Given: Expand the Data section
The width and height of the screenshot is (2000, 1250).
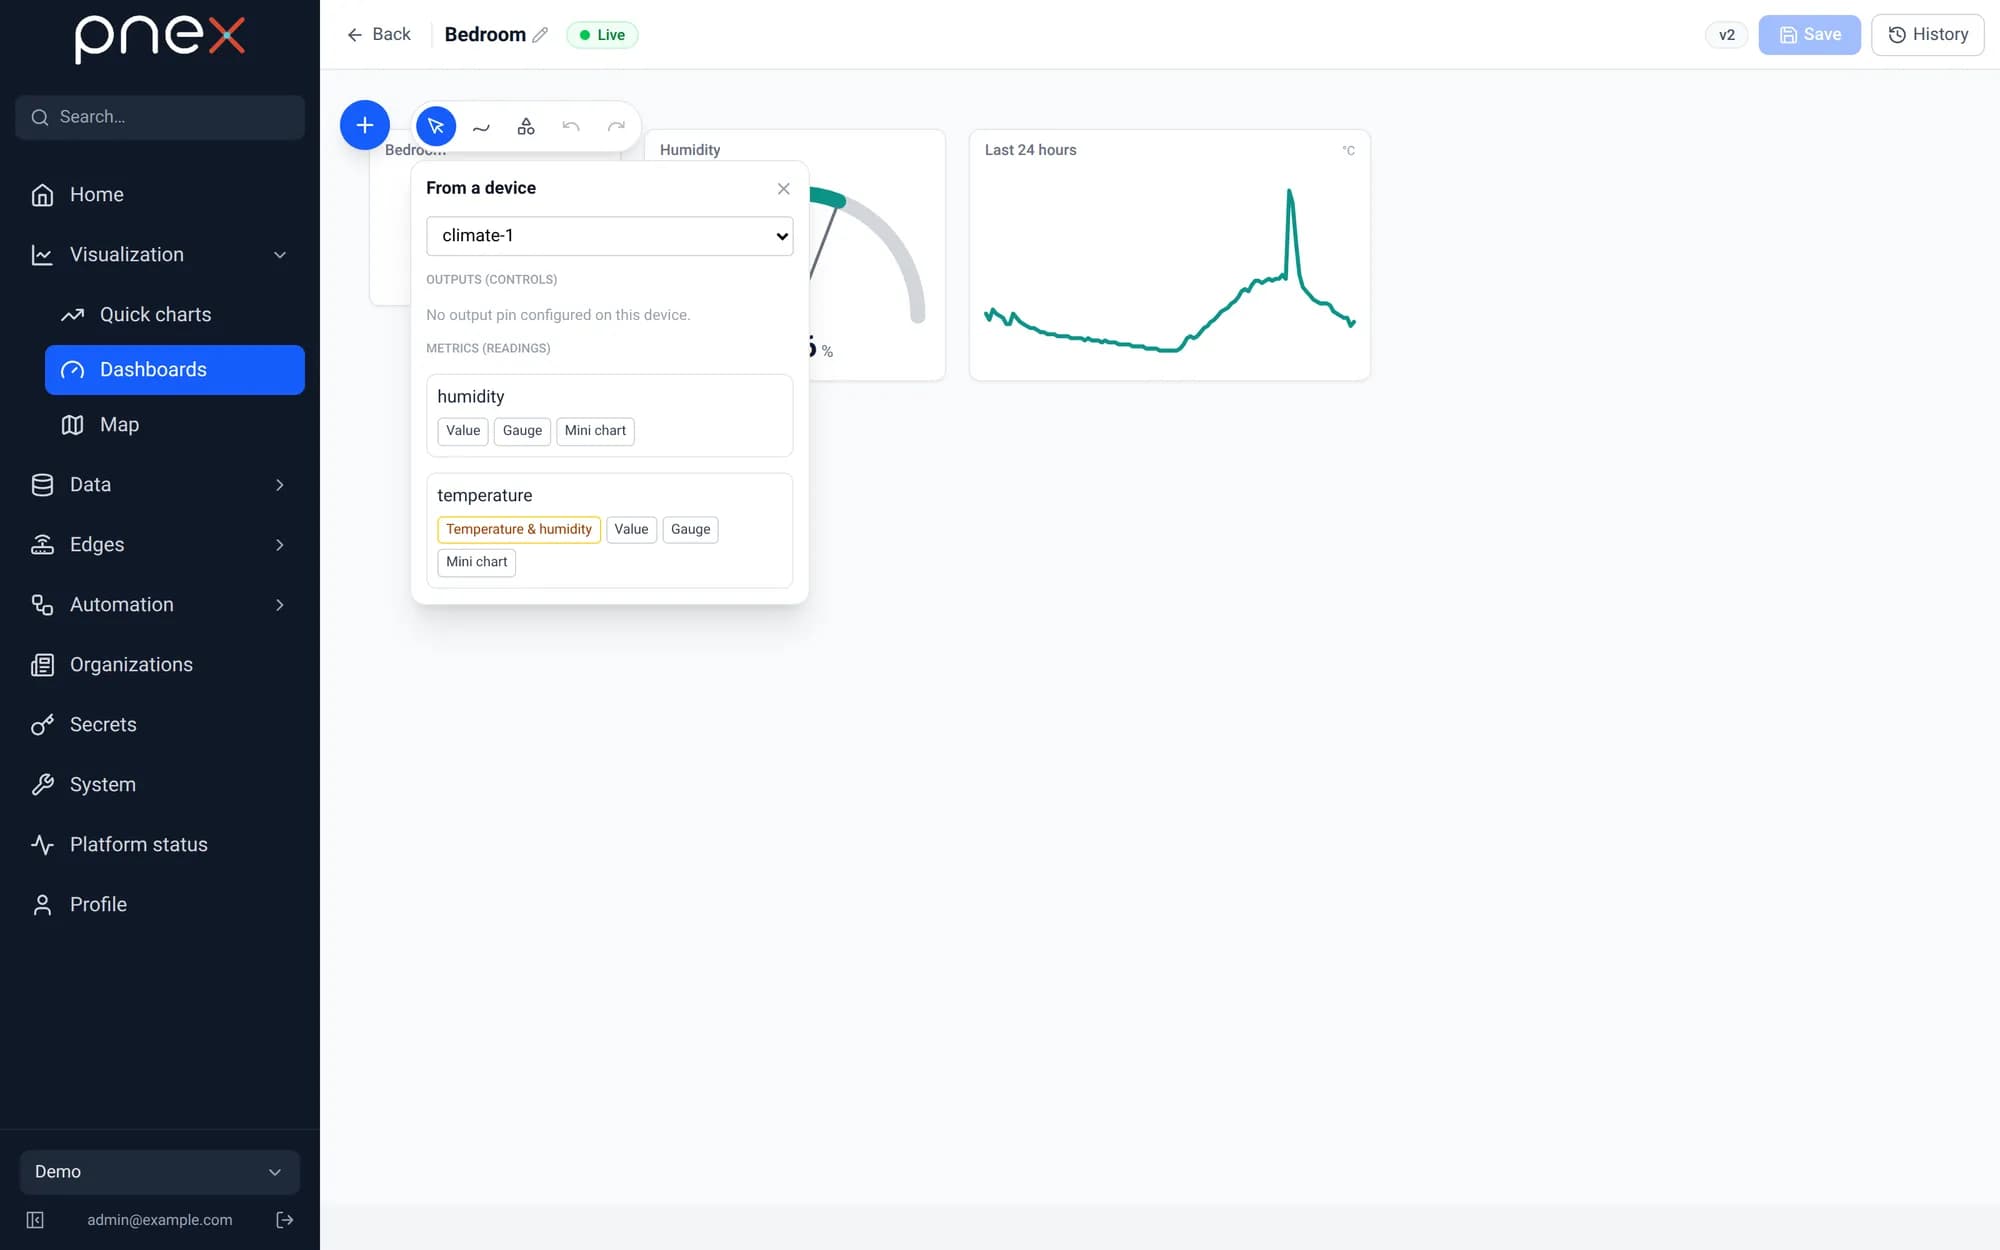Looking at the screenshot, I should (x=160, y=485).
